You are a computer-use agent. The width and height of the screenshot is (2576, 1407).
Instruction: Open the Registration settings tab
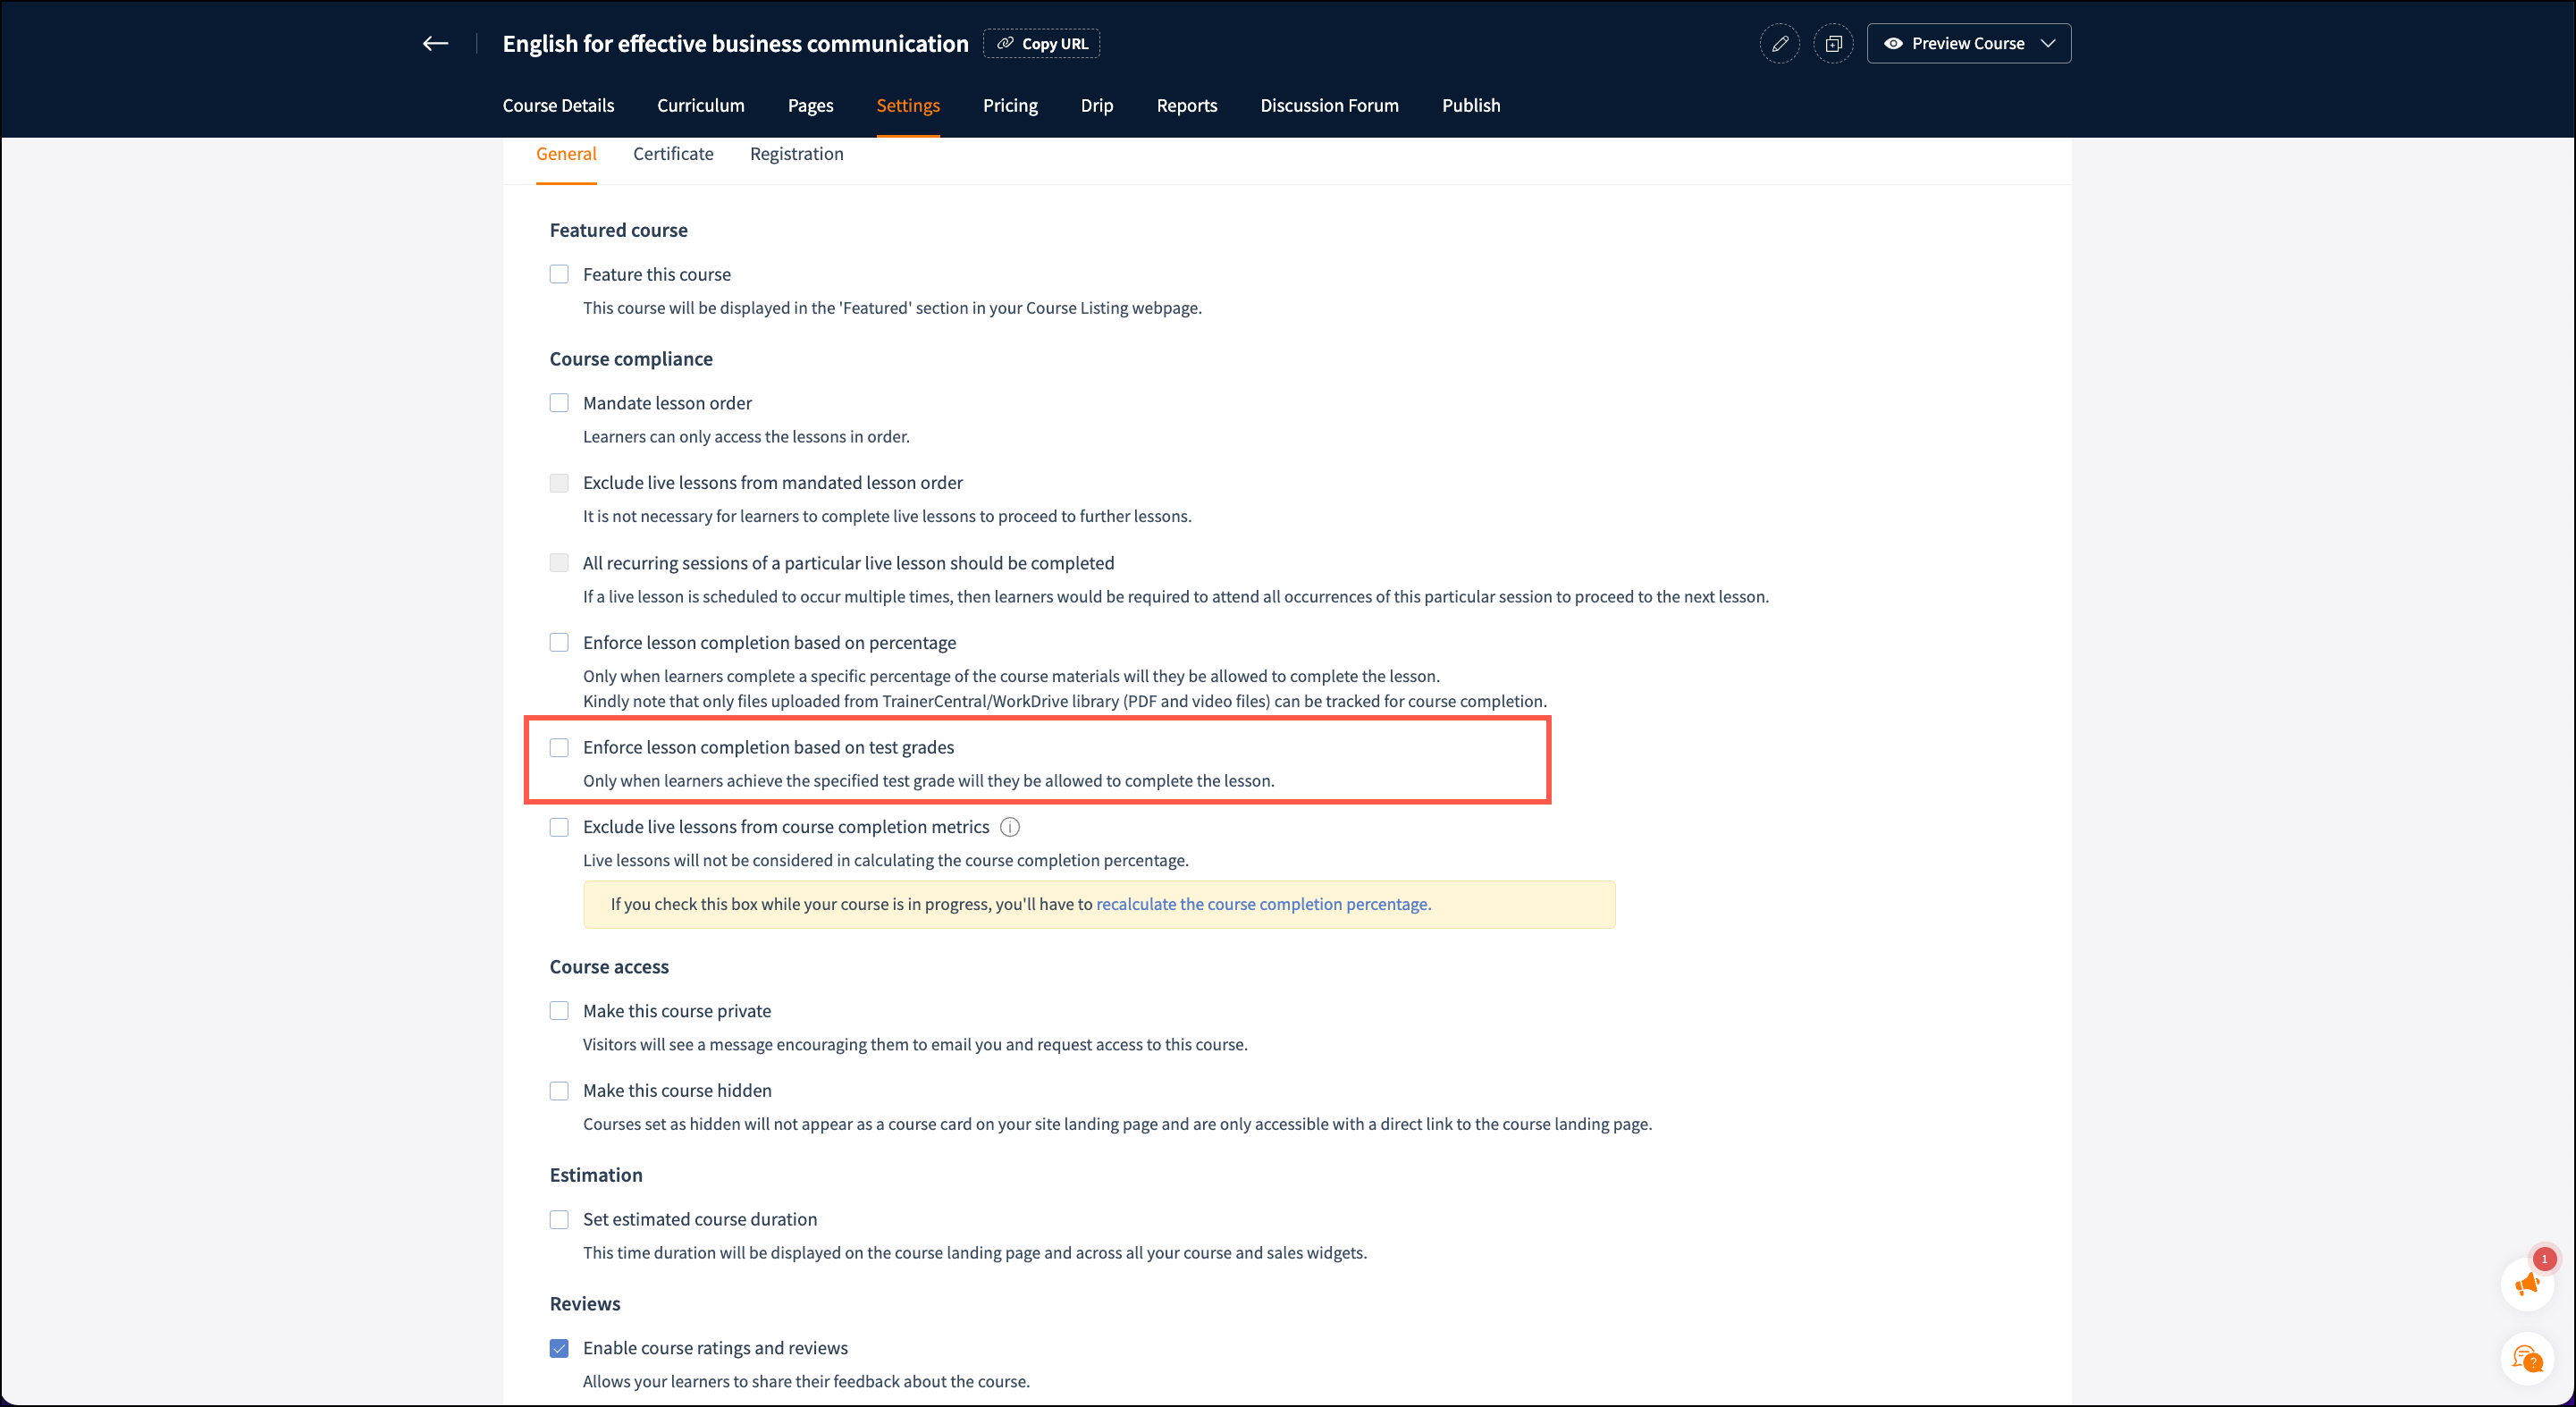pos(796,154)
